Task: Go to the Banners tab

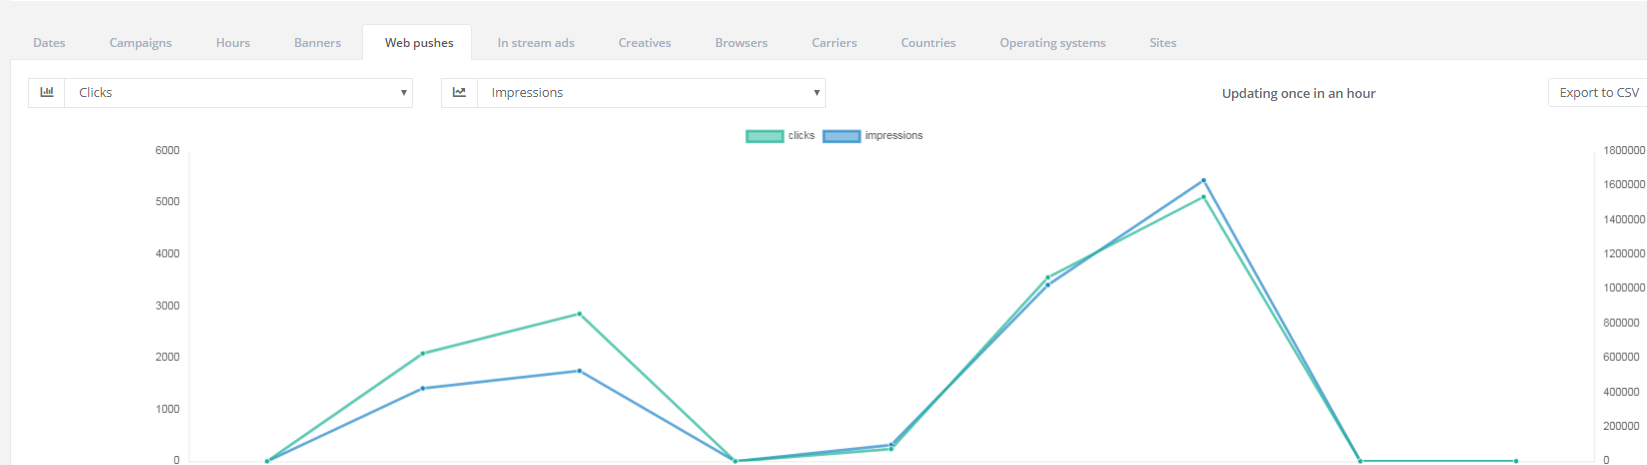Action: tap(317, 43)
